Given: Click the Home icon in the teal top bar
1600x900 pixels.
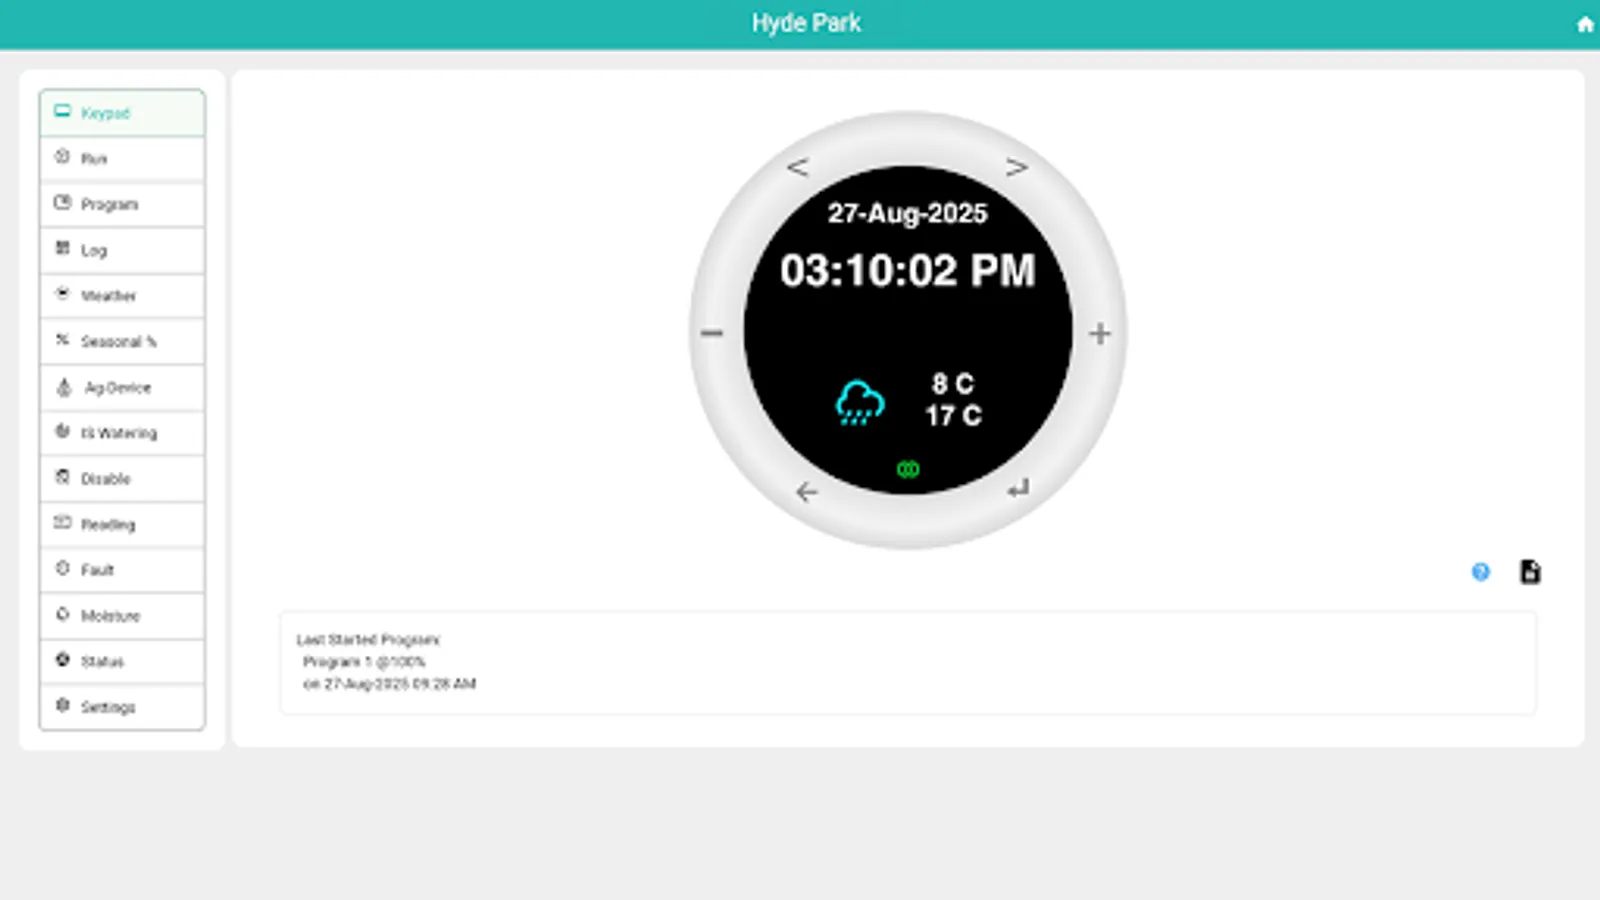Looking at the screenshot, I should tap(1584, 23).
